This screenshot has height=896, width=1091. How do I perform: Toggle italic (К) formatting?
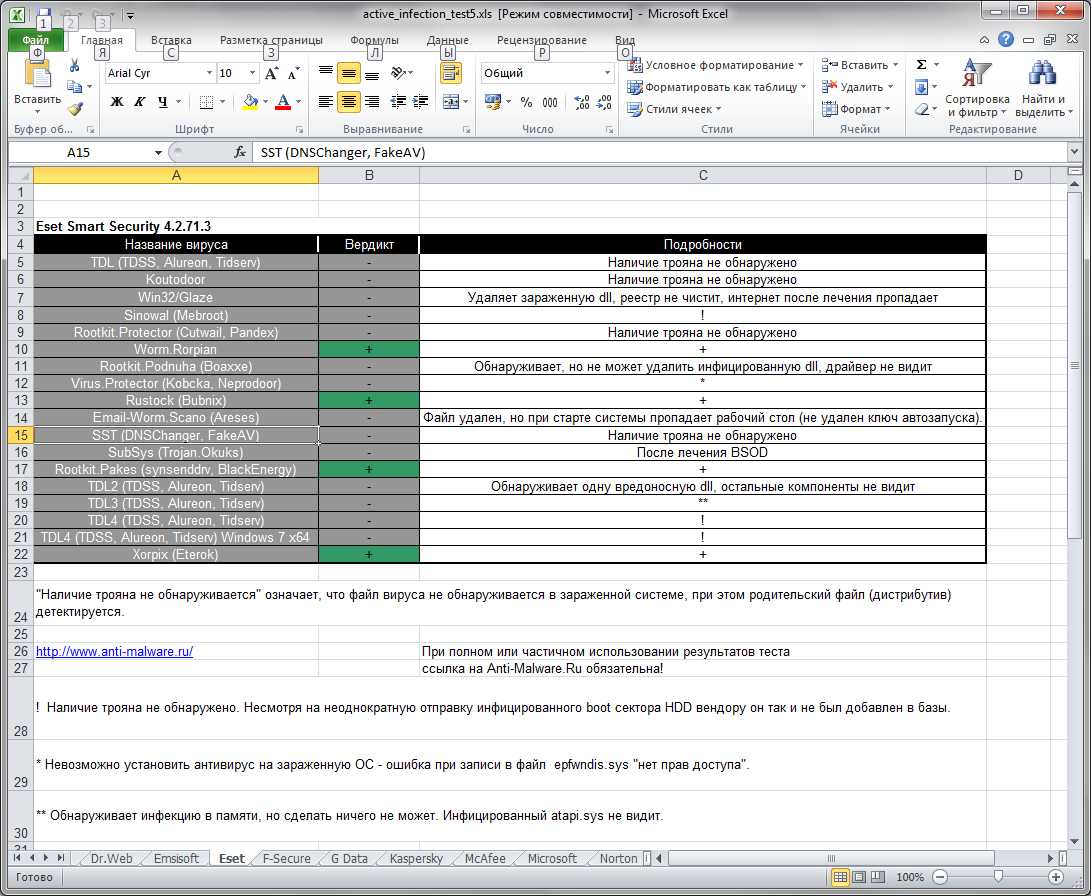(139, 102)
